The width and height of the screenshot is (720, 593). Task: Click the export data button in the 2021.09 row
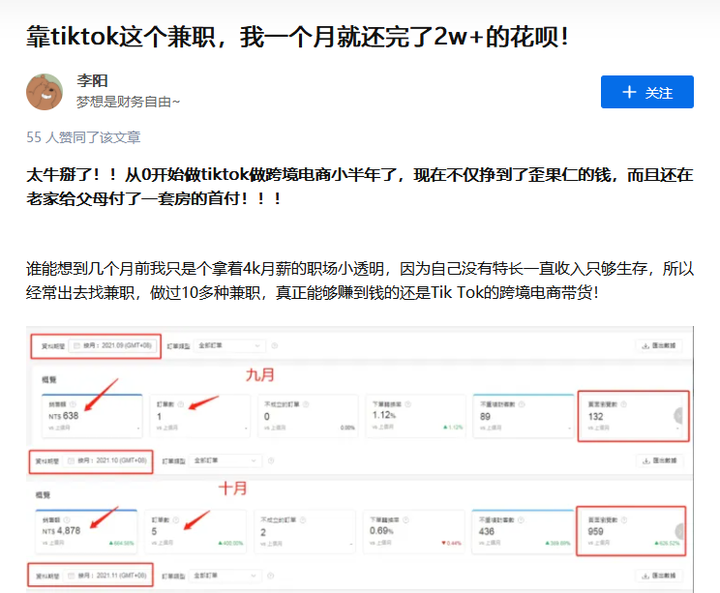click(x=659, y=345)
